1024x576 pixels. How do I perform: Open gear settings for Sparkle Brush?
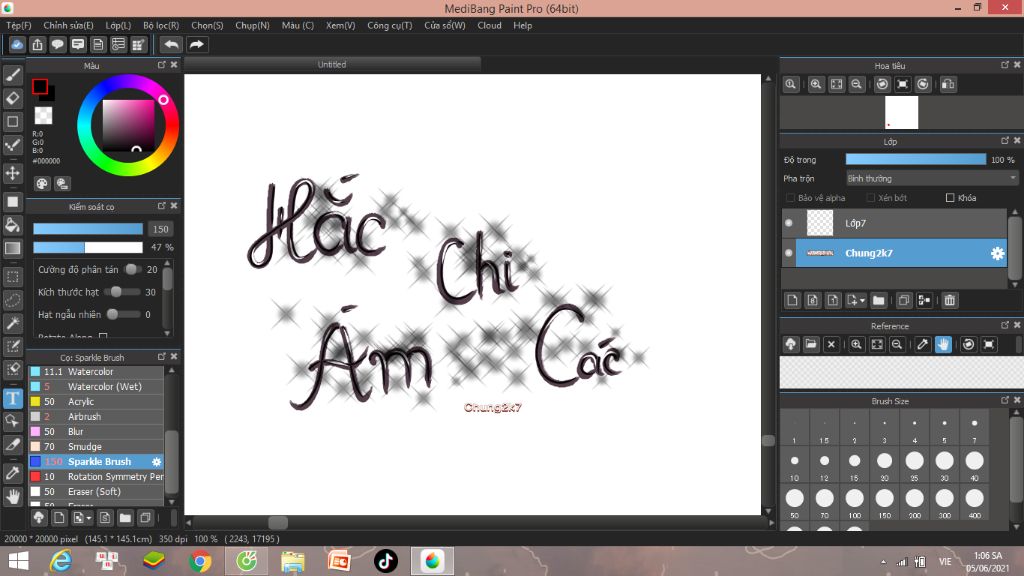pyautogui.click(x=157, y=462)
